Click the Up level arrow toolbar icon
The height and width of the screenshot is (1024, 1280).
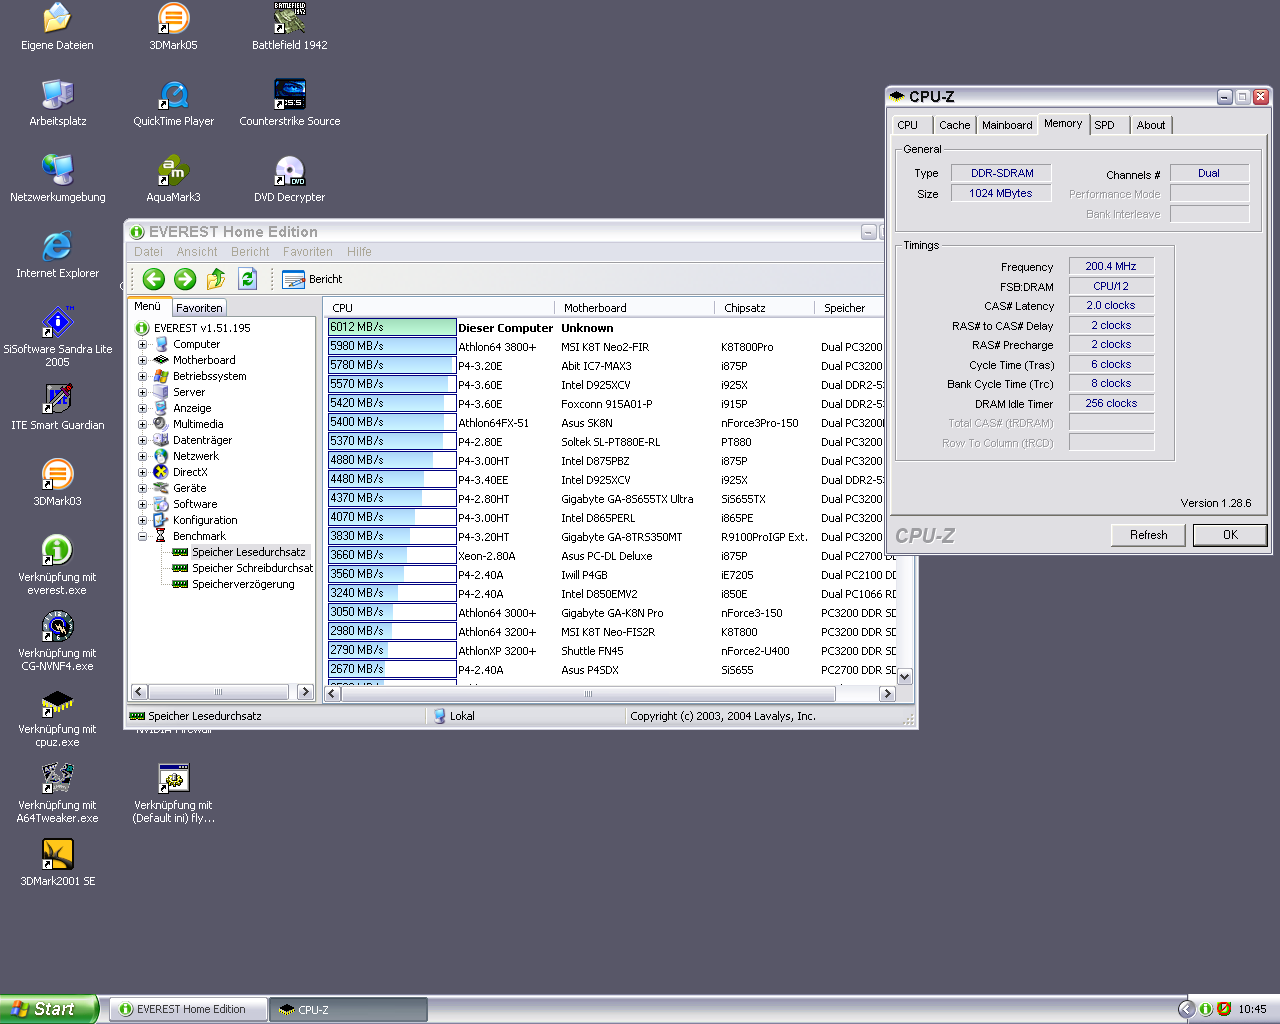216,279
